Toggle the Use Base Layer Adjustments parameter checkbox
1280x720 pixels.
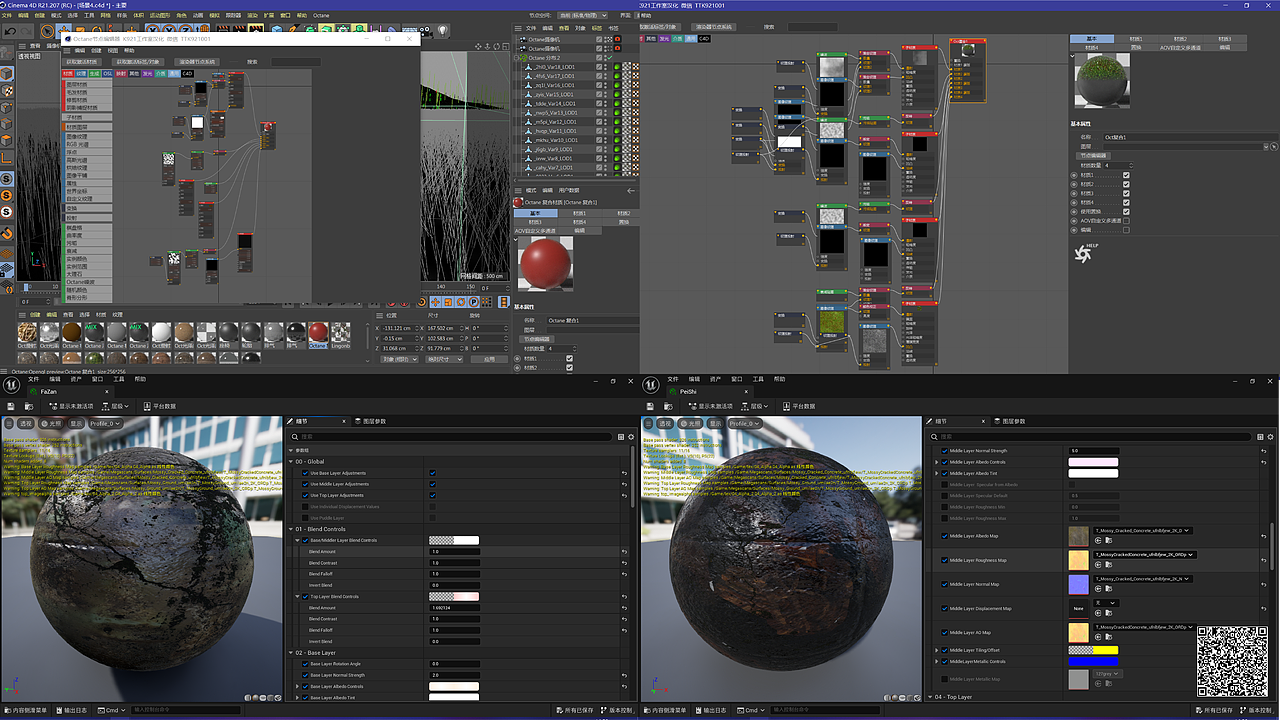pos(305,473)
